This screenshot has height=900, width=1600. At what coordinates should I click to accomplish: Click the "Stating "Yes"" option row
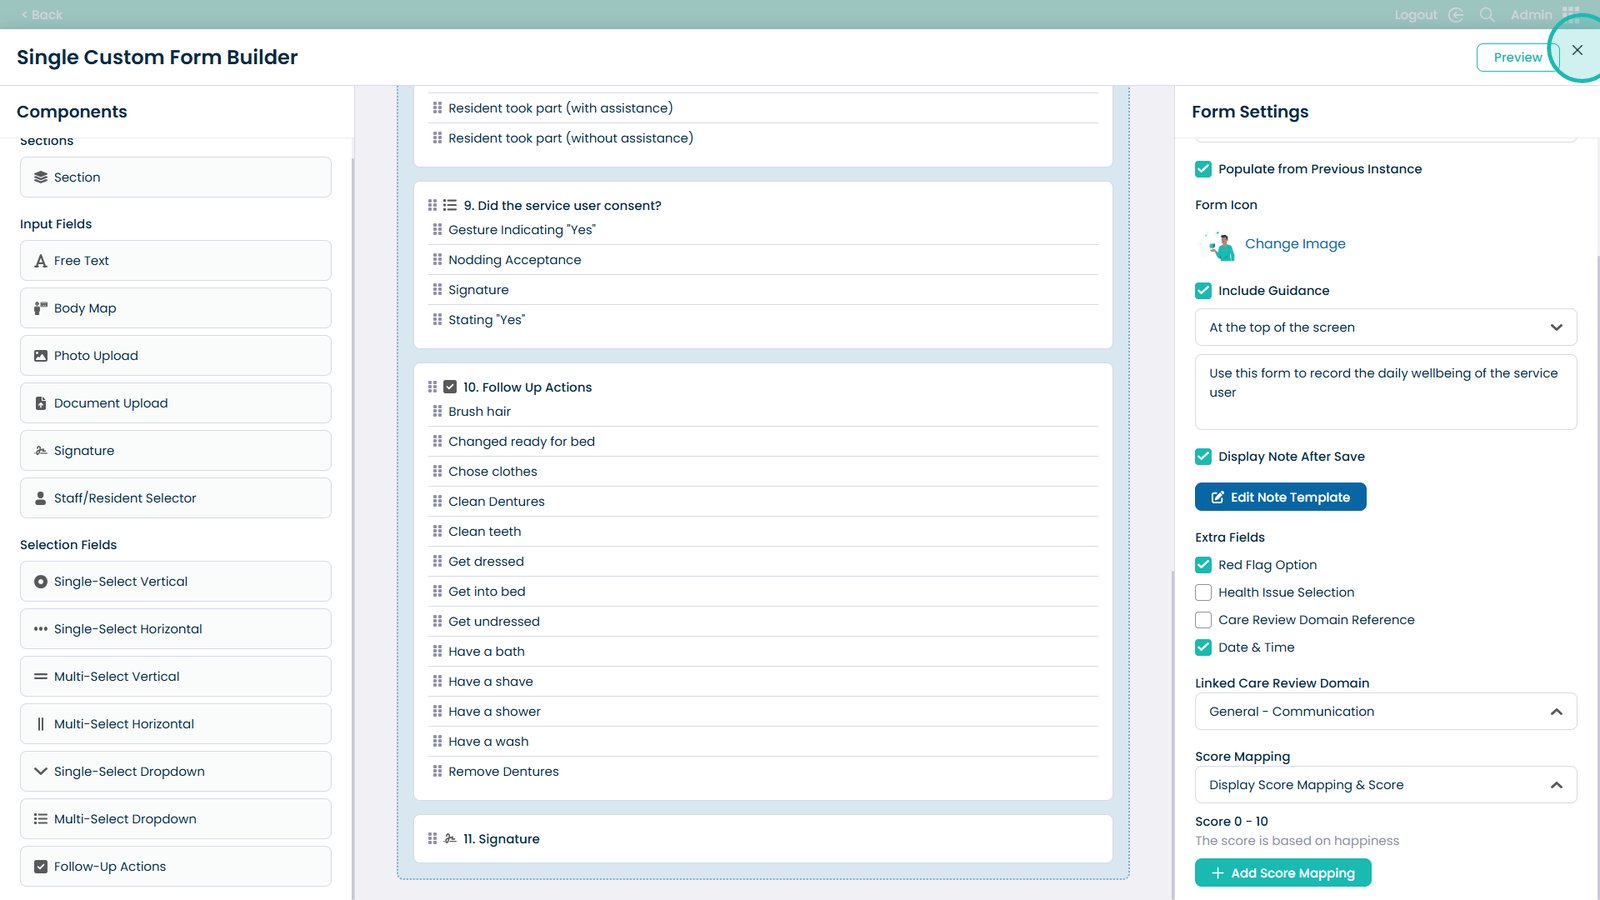(x=765, y=320)
